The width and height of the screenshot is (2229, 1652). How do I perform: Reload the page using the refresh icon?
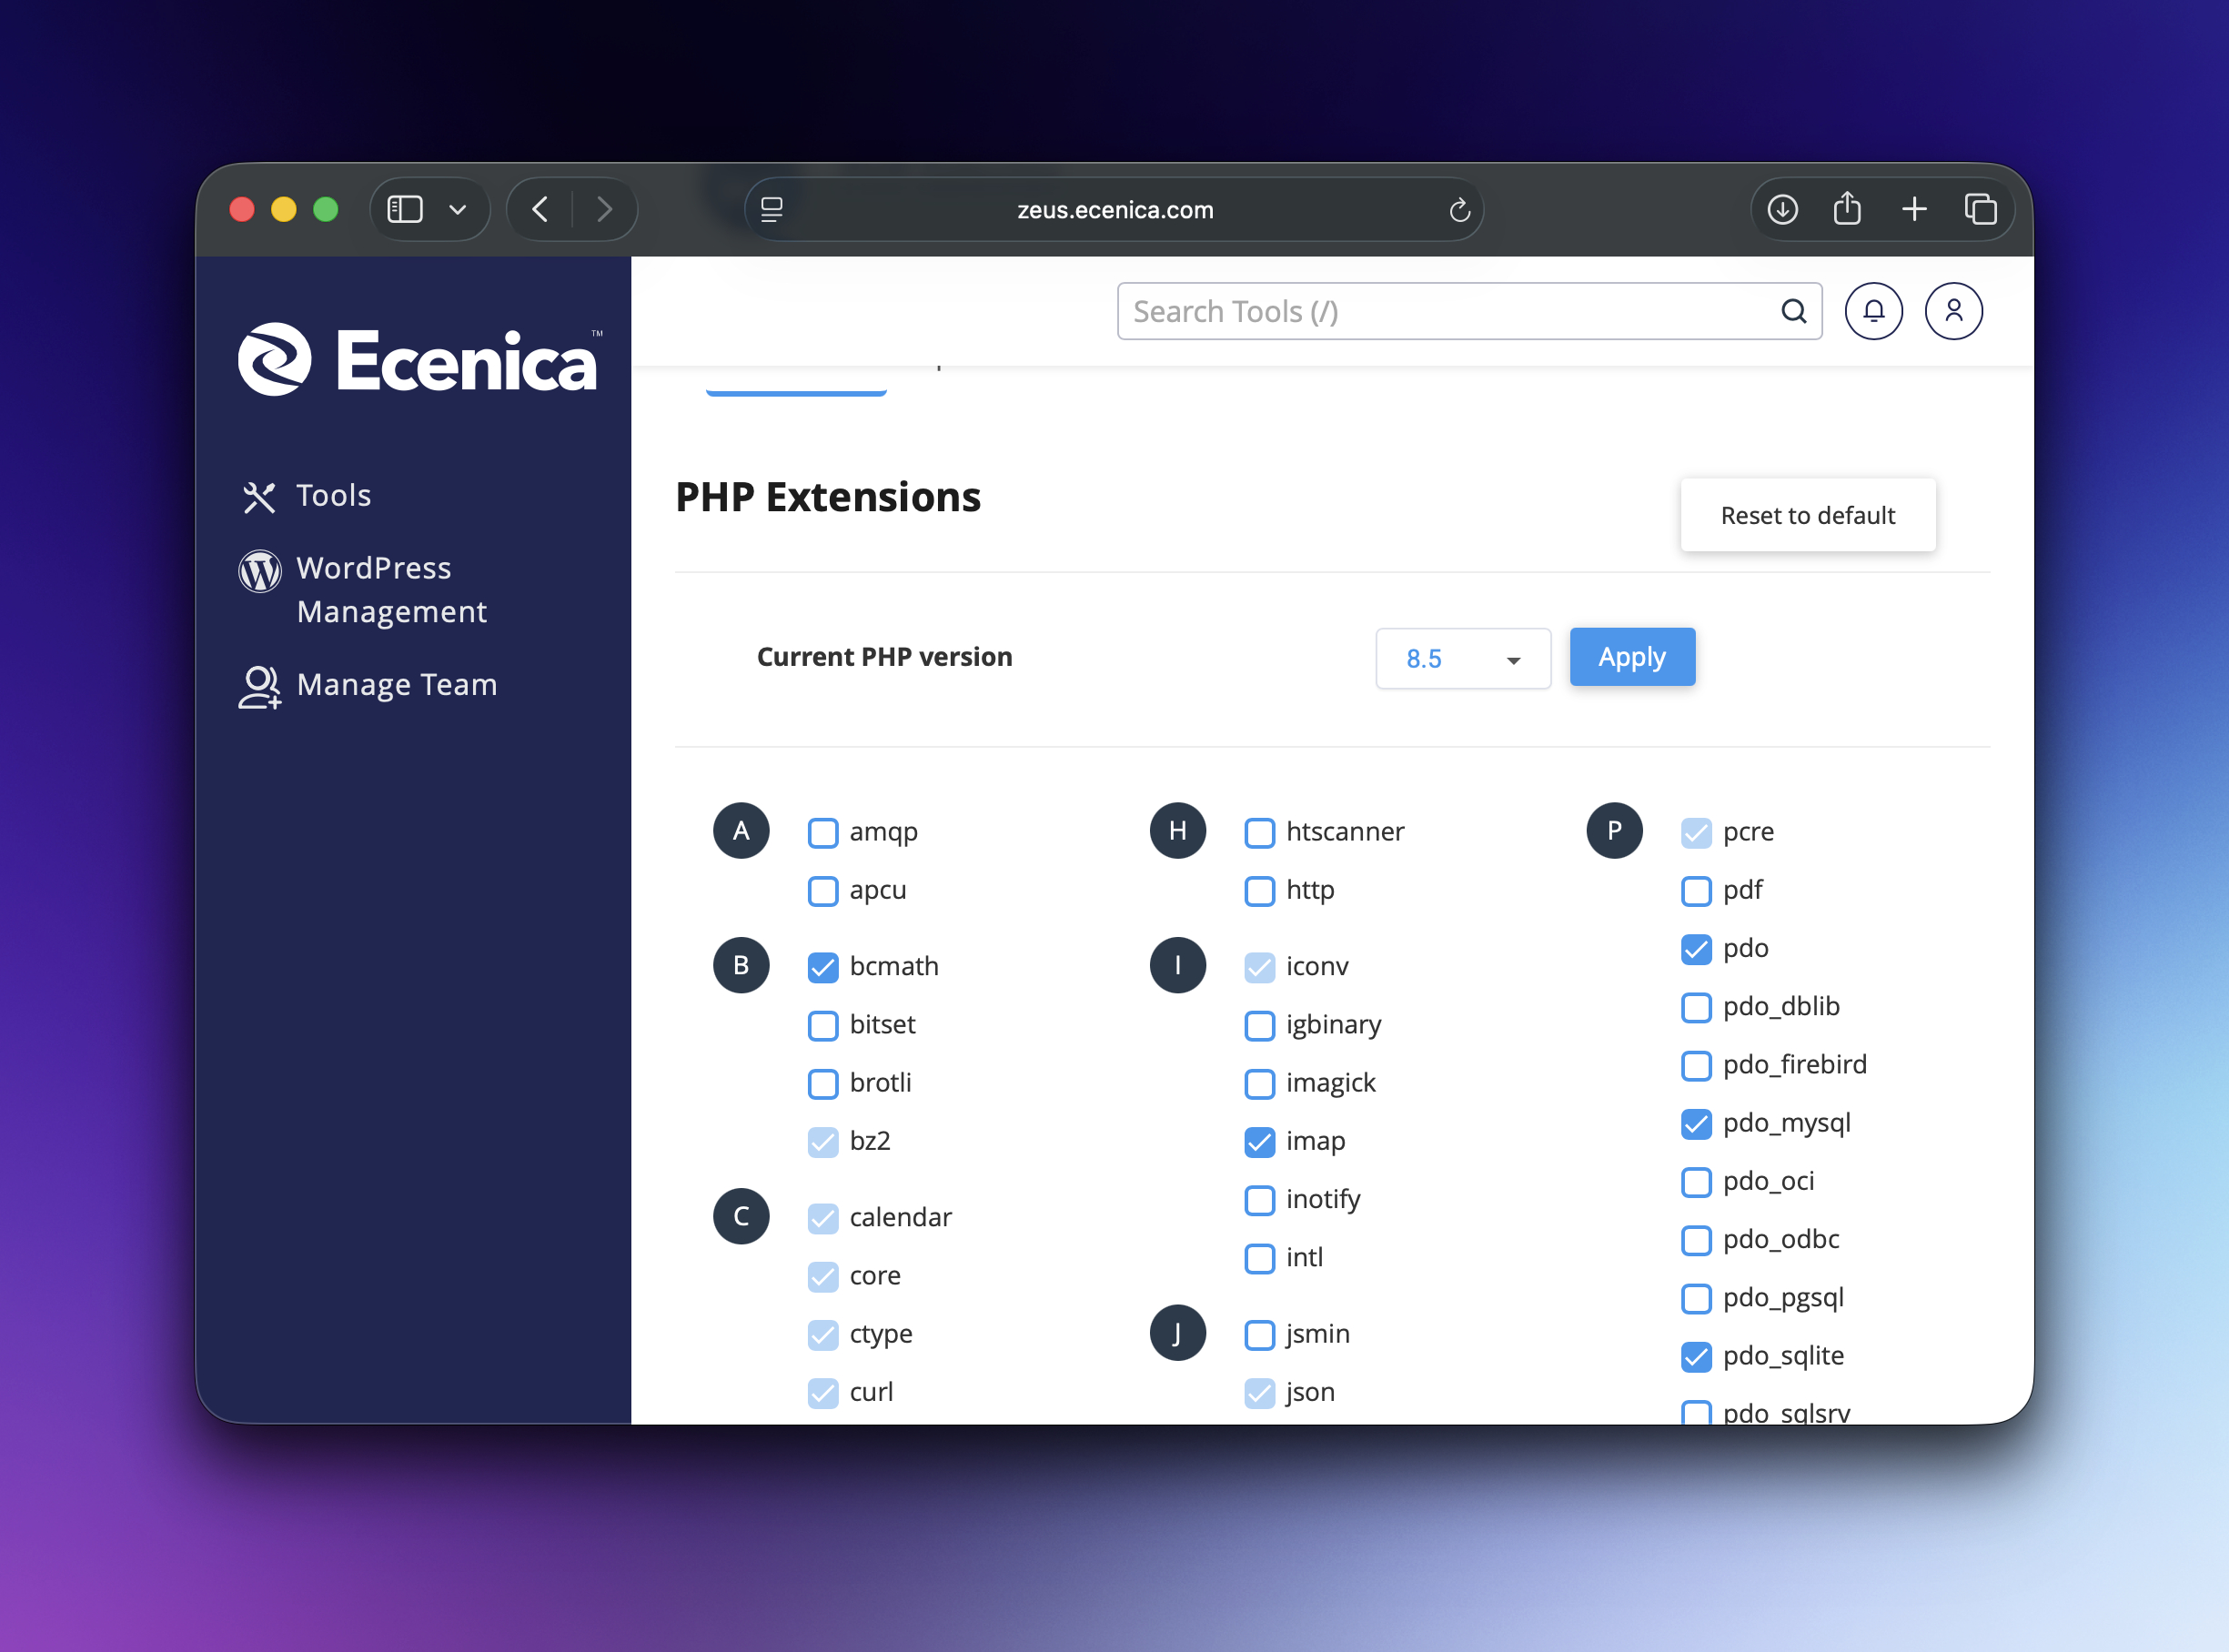pyautogui.click(x=1459, y=210)
